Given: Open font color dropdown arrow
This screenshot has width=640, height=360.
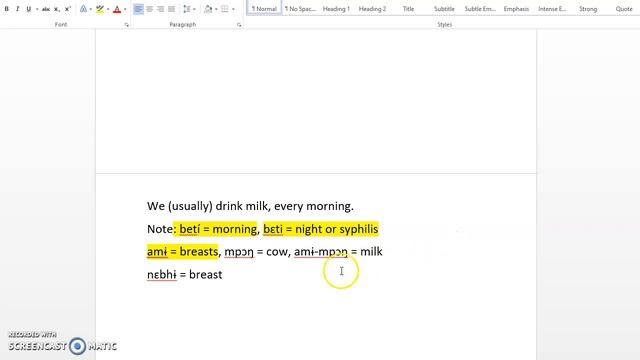Looking at the screenshot, I should [x=125, y=9].
